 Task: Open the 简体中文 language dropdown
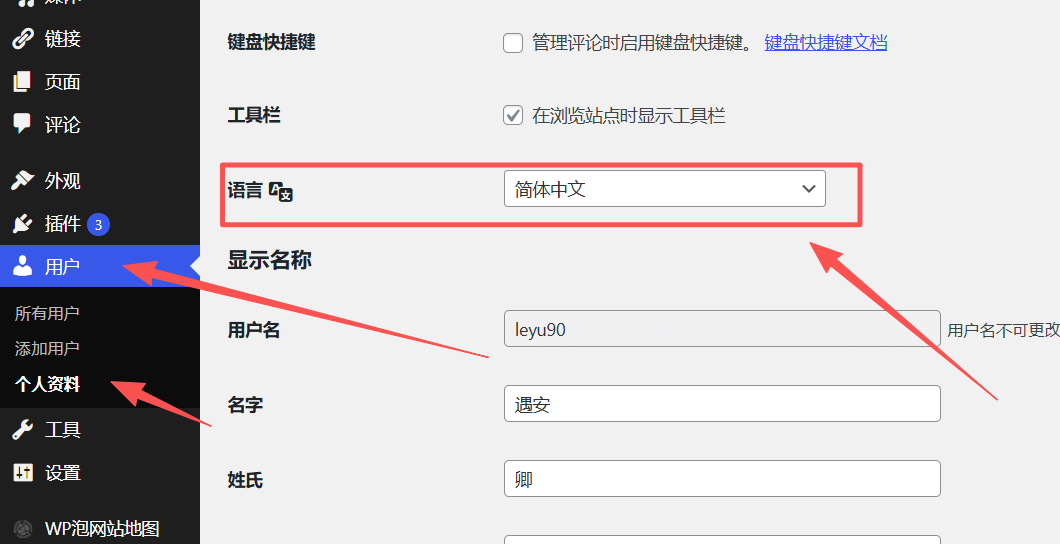click(665, 189)
